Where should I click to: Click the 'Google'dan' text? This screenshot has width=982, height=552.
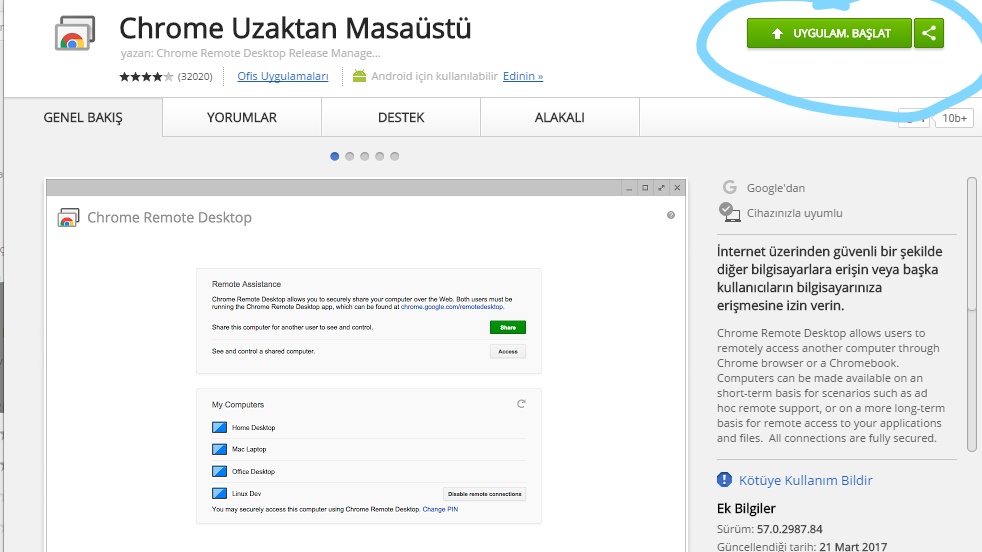tap(776, 188)
